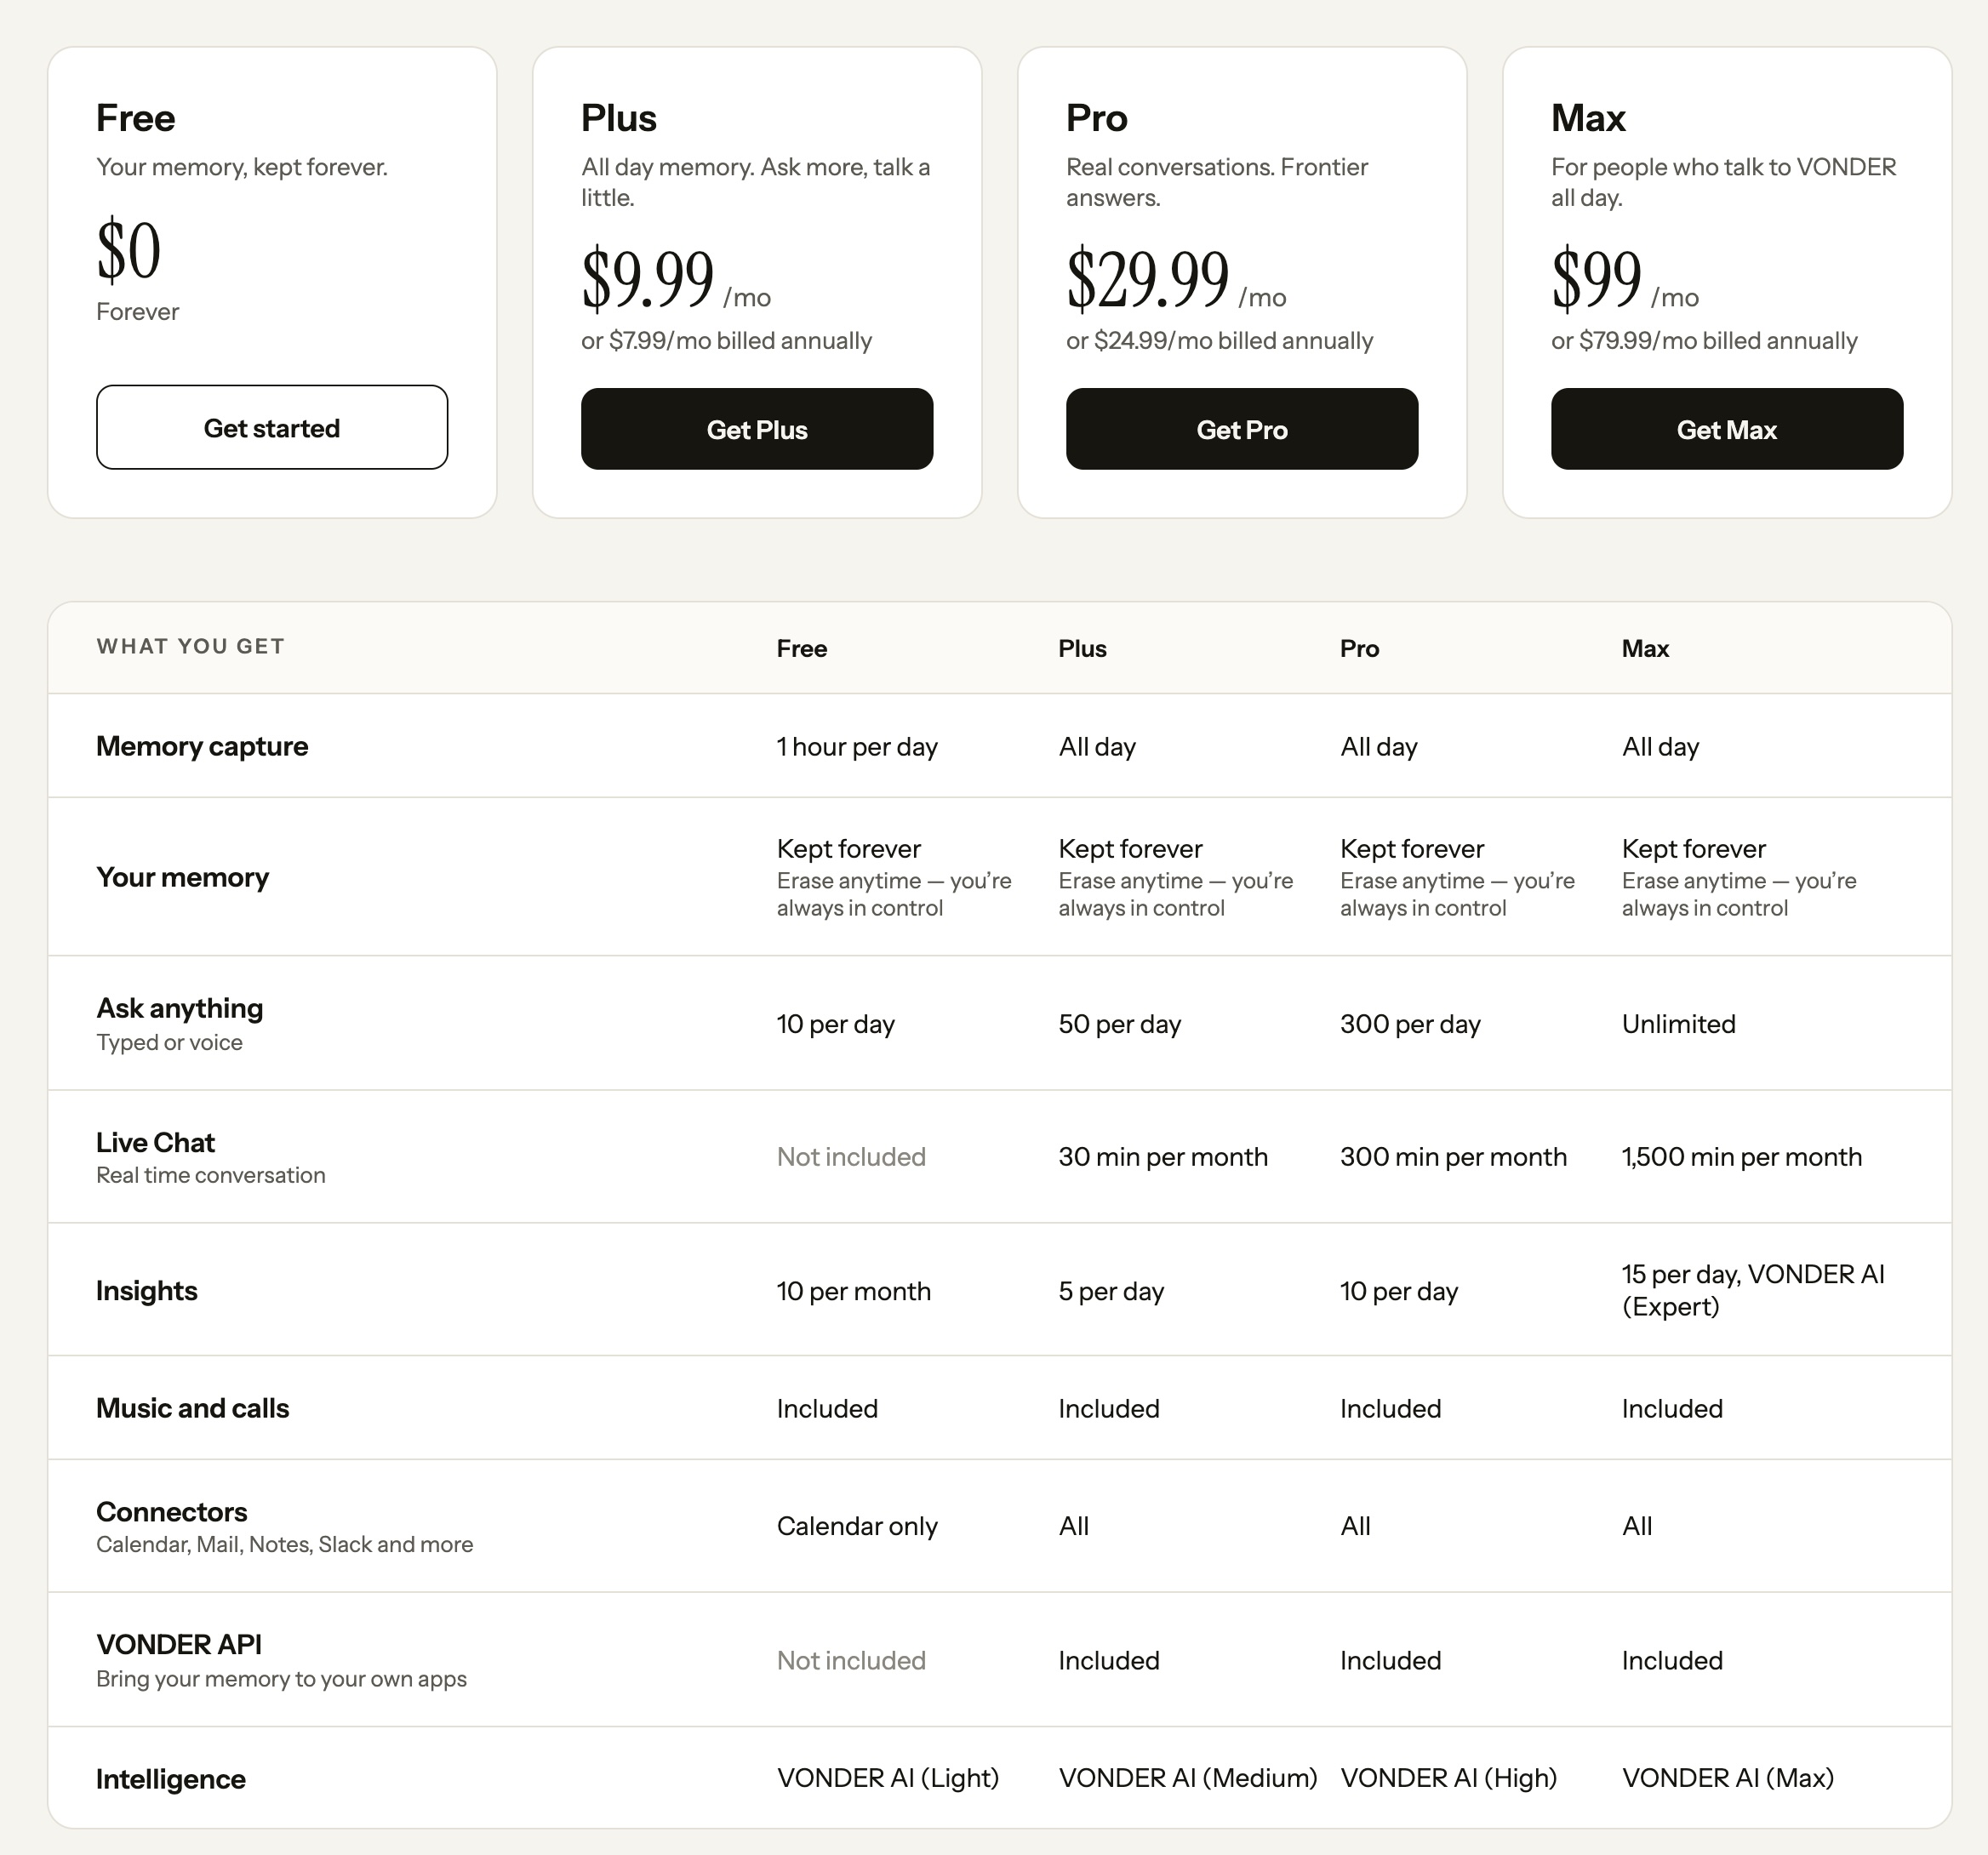Click 'Typed or voice' subtitle under Ask anything
This screenshot has width=1988, height=1855.
tap(170, 1042)
